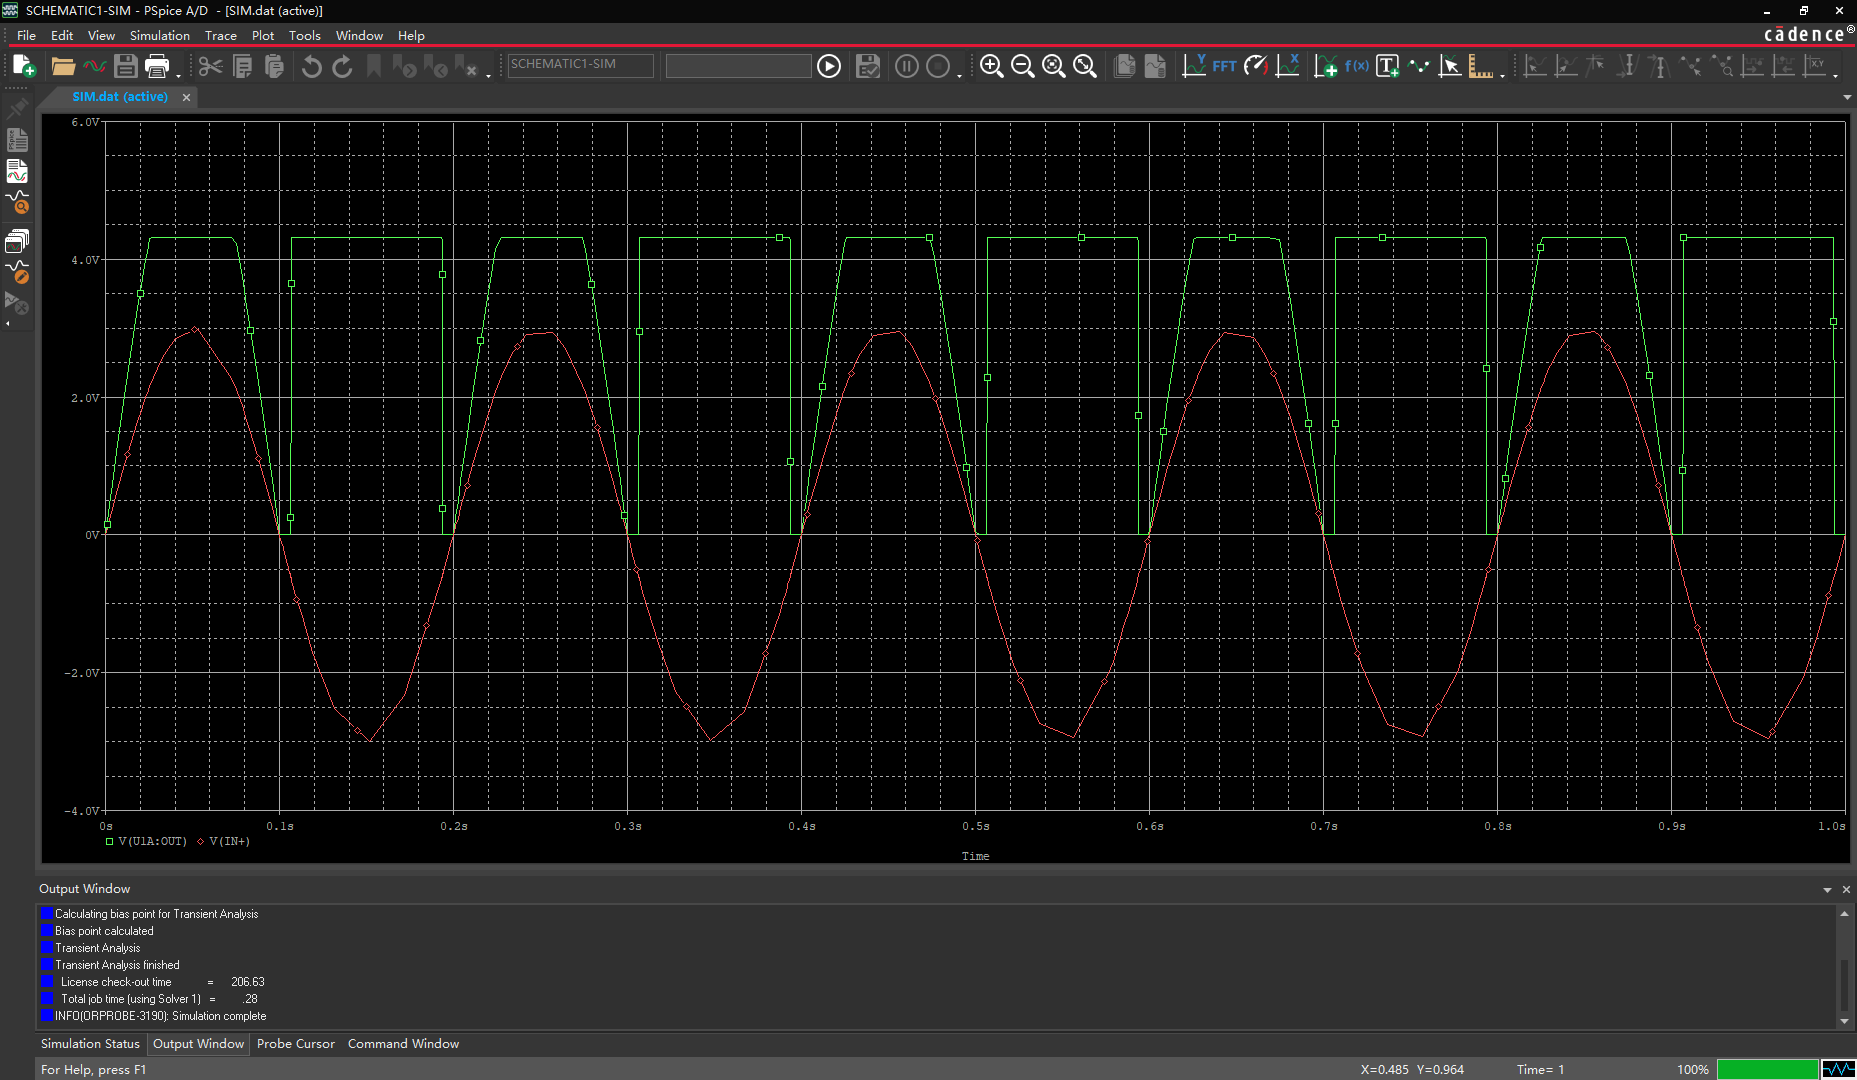The image size is (1857, 1080).
Task: Pause the running simulation
Action: click(907, 66)
